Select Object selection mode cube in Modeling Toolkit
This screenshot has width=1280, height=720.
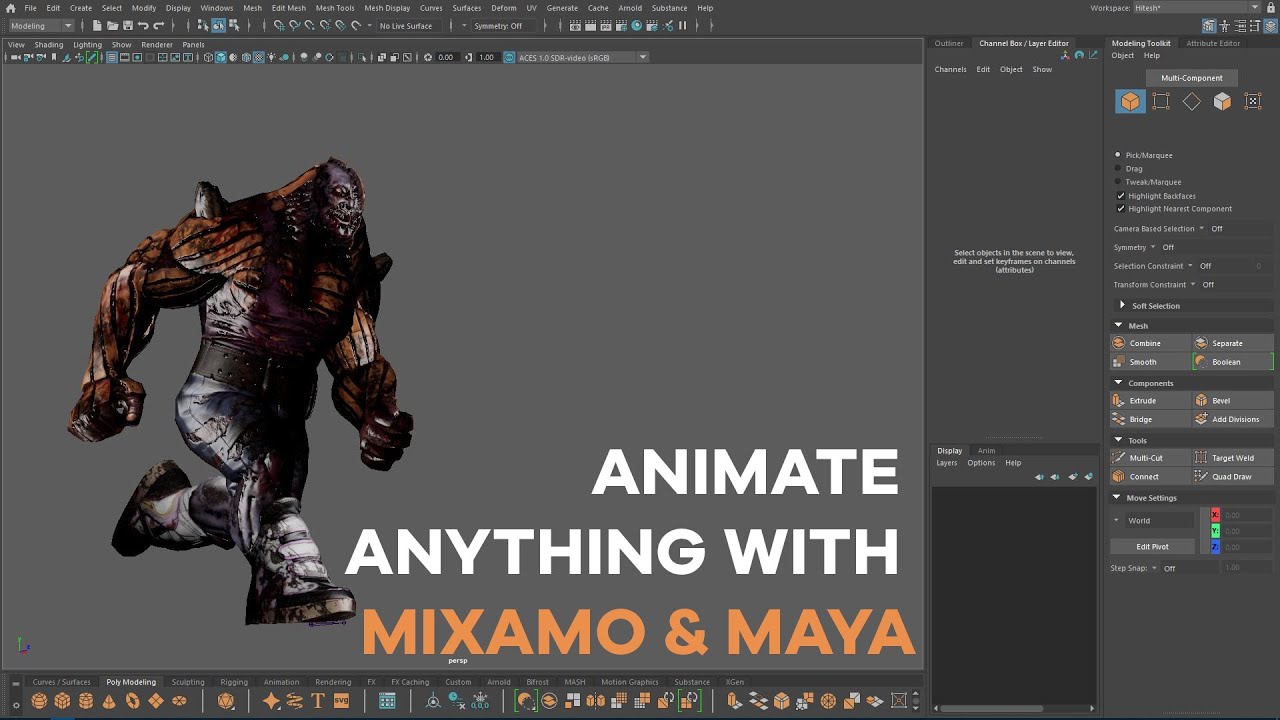1130,101
